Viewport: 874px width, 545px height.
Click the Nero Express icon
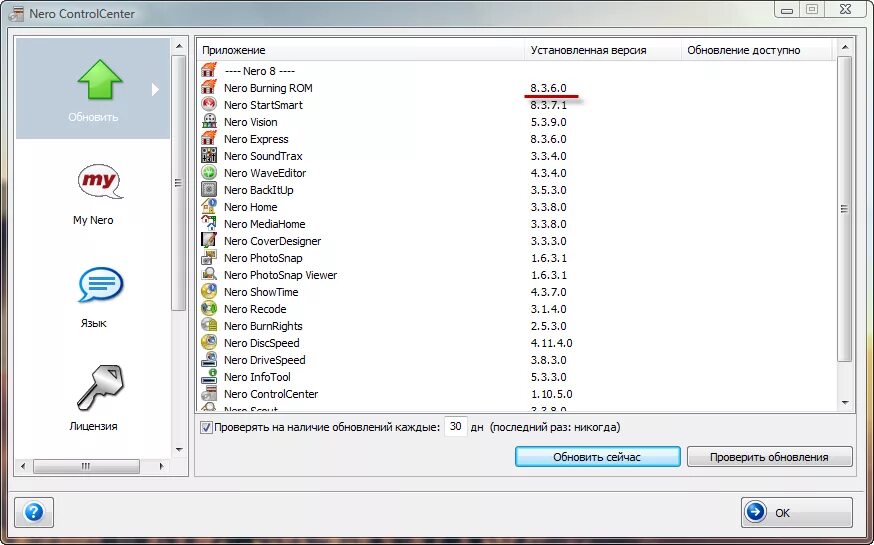click(209, 139)
